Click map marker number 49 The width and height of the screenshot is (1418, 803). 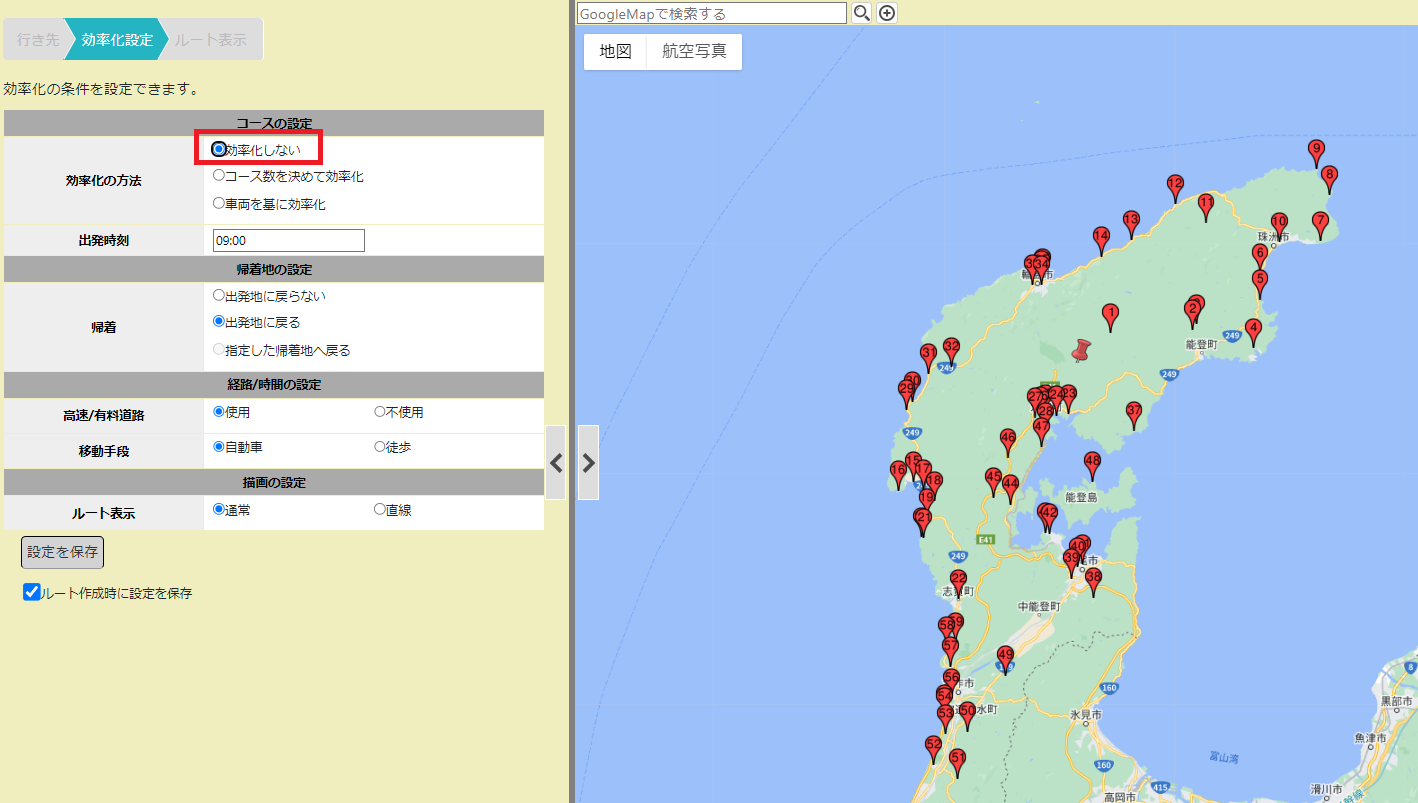(1005, 657)
